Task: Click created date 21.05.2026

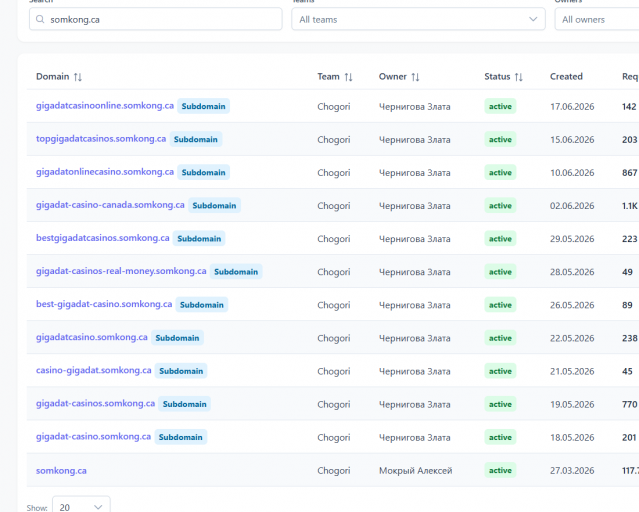Action: coord(572,371)
